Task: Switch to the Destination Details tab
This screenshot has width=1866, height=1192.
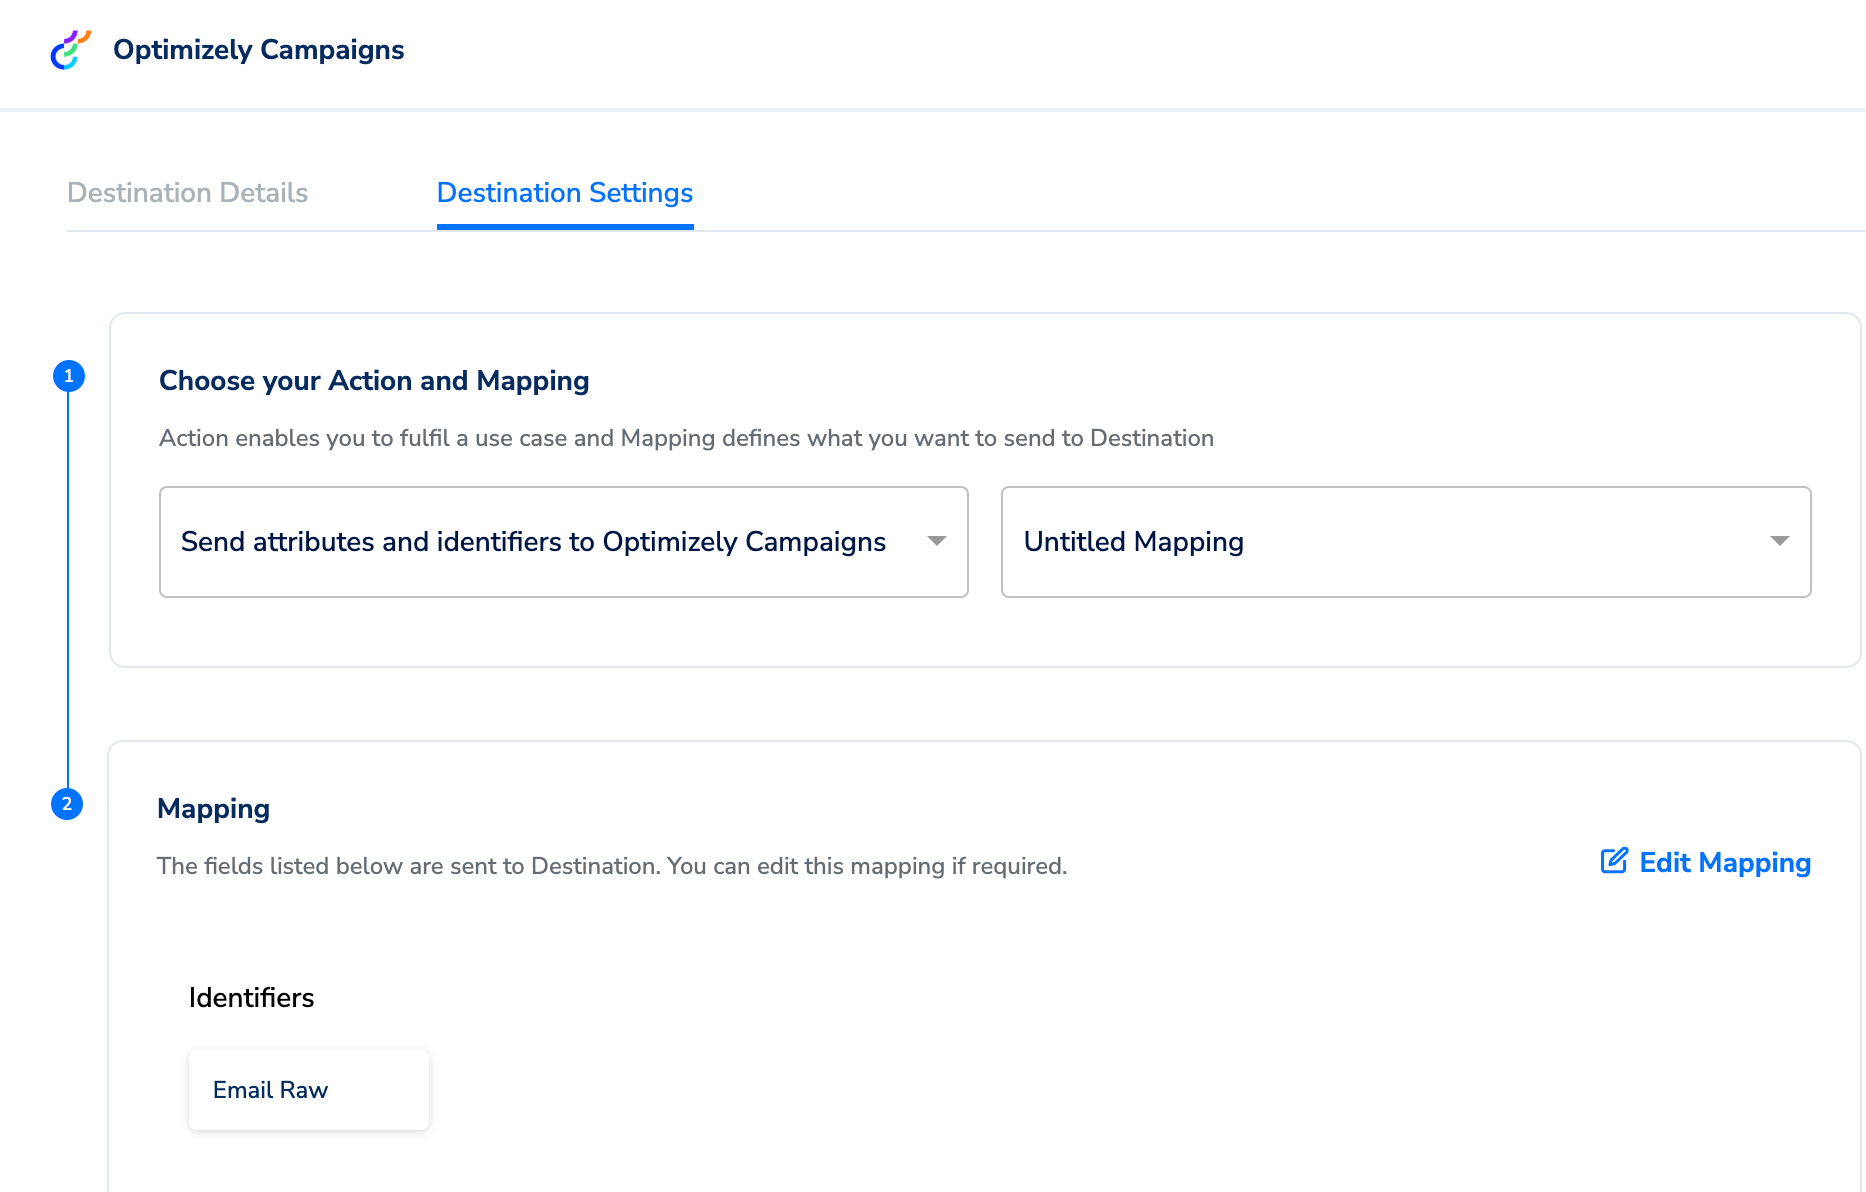Action: coord(187,193)
